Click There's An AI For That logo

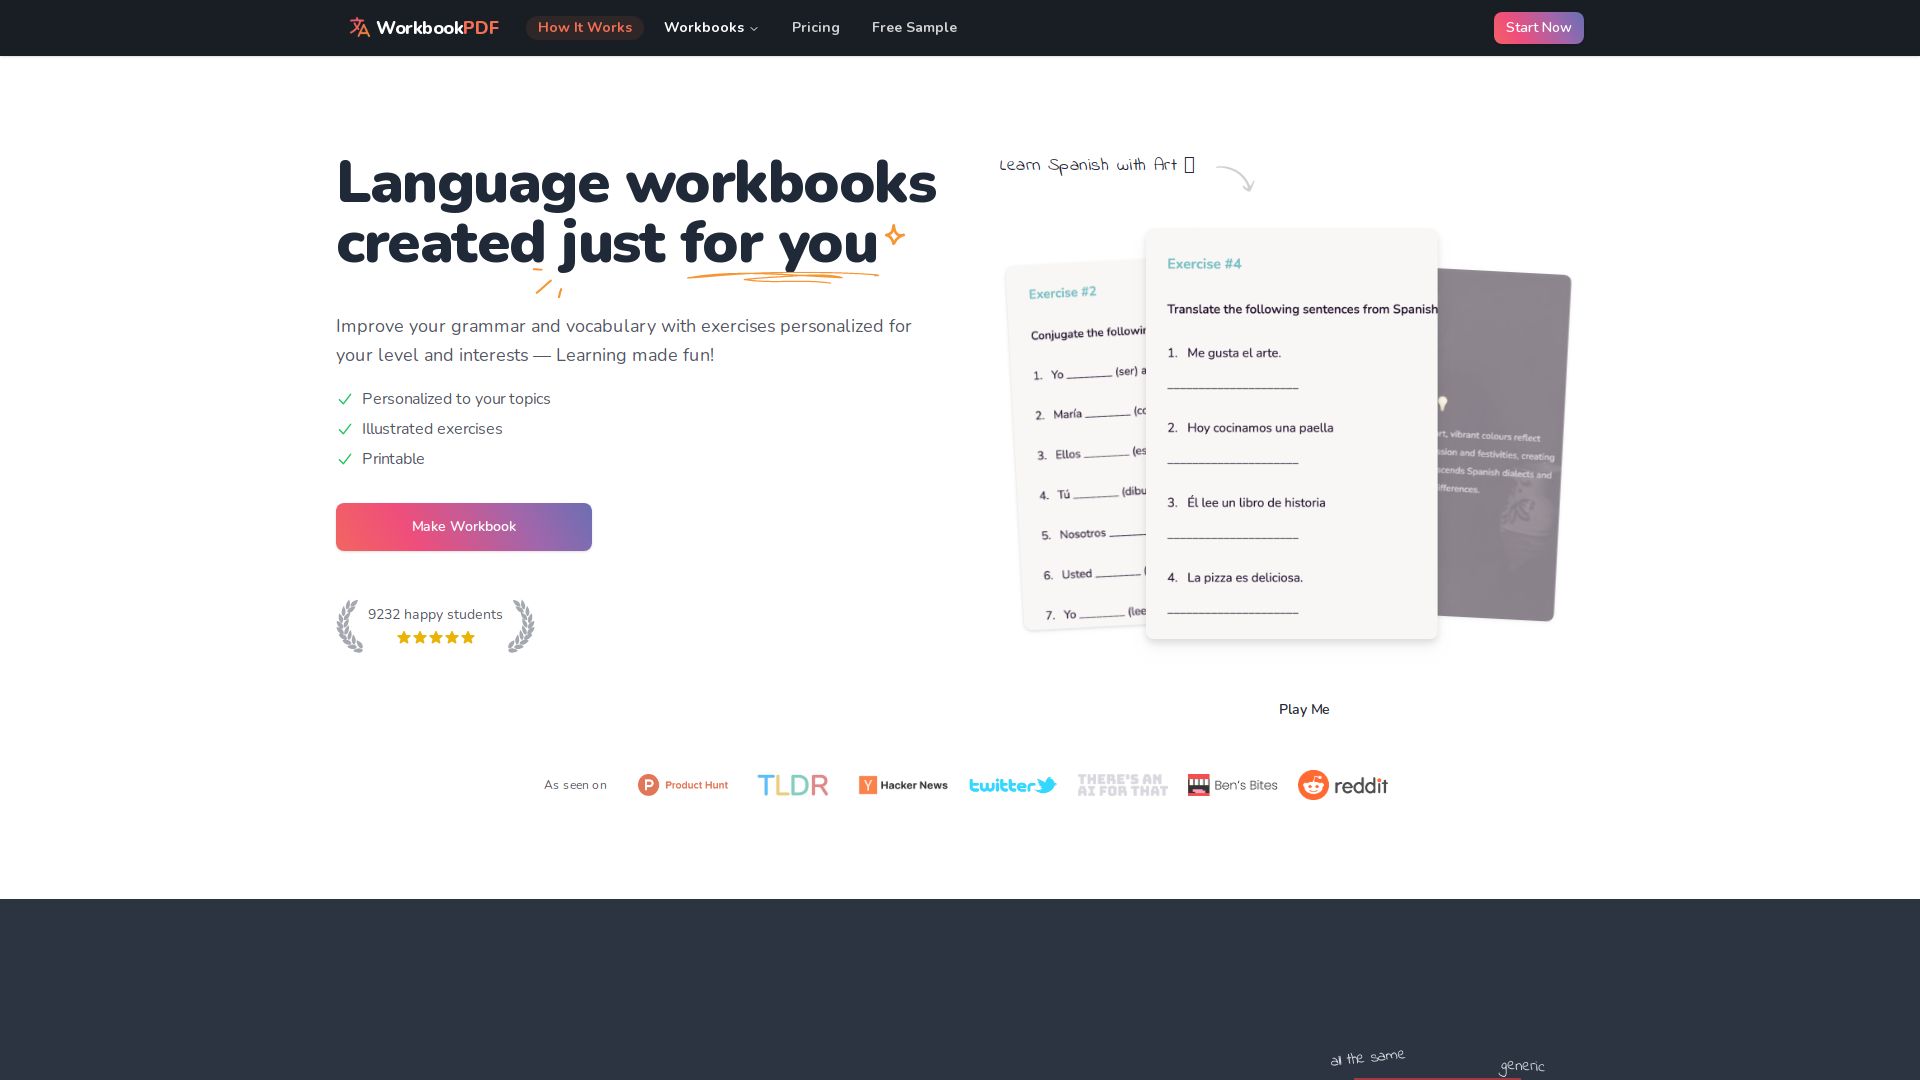pyautogui.click(x=1123, y=785)
